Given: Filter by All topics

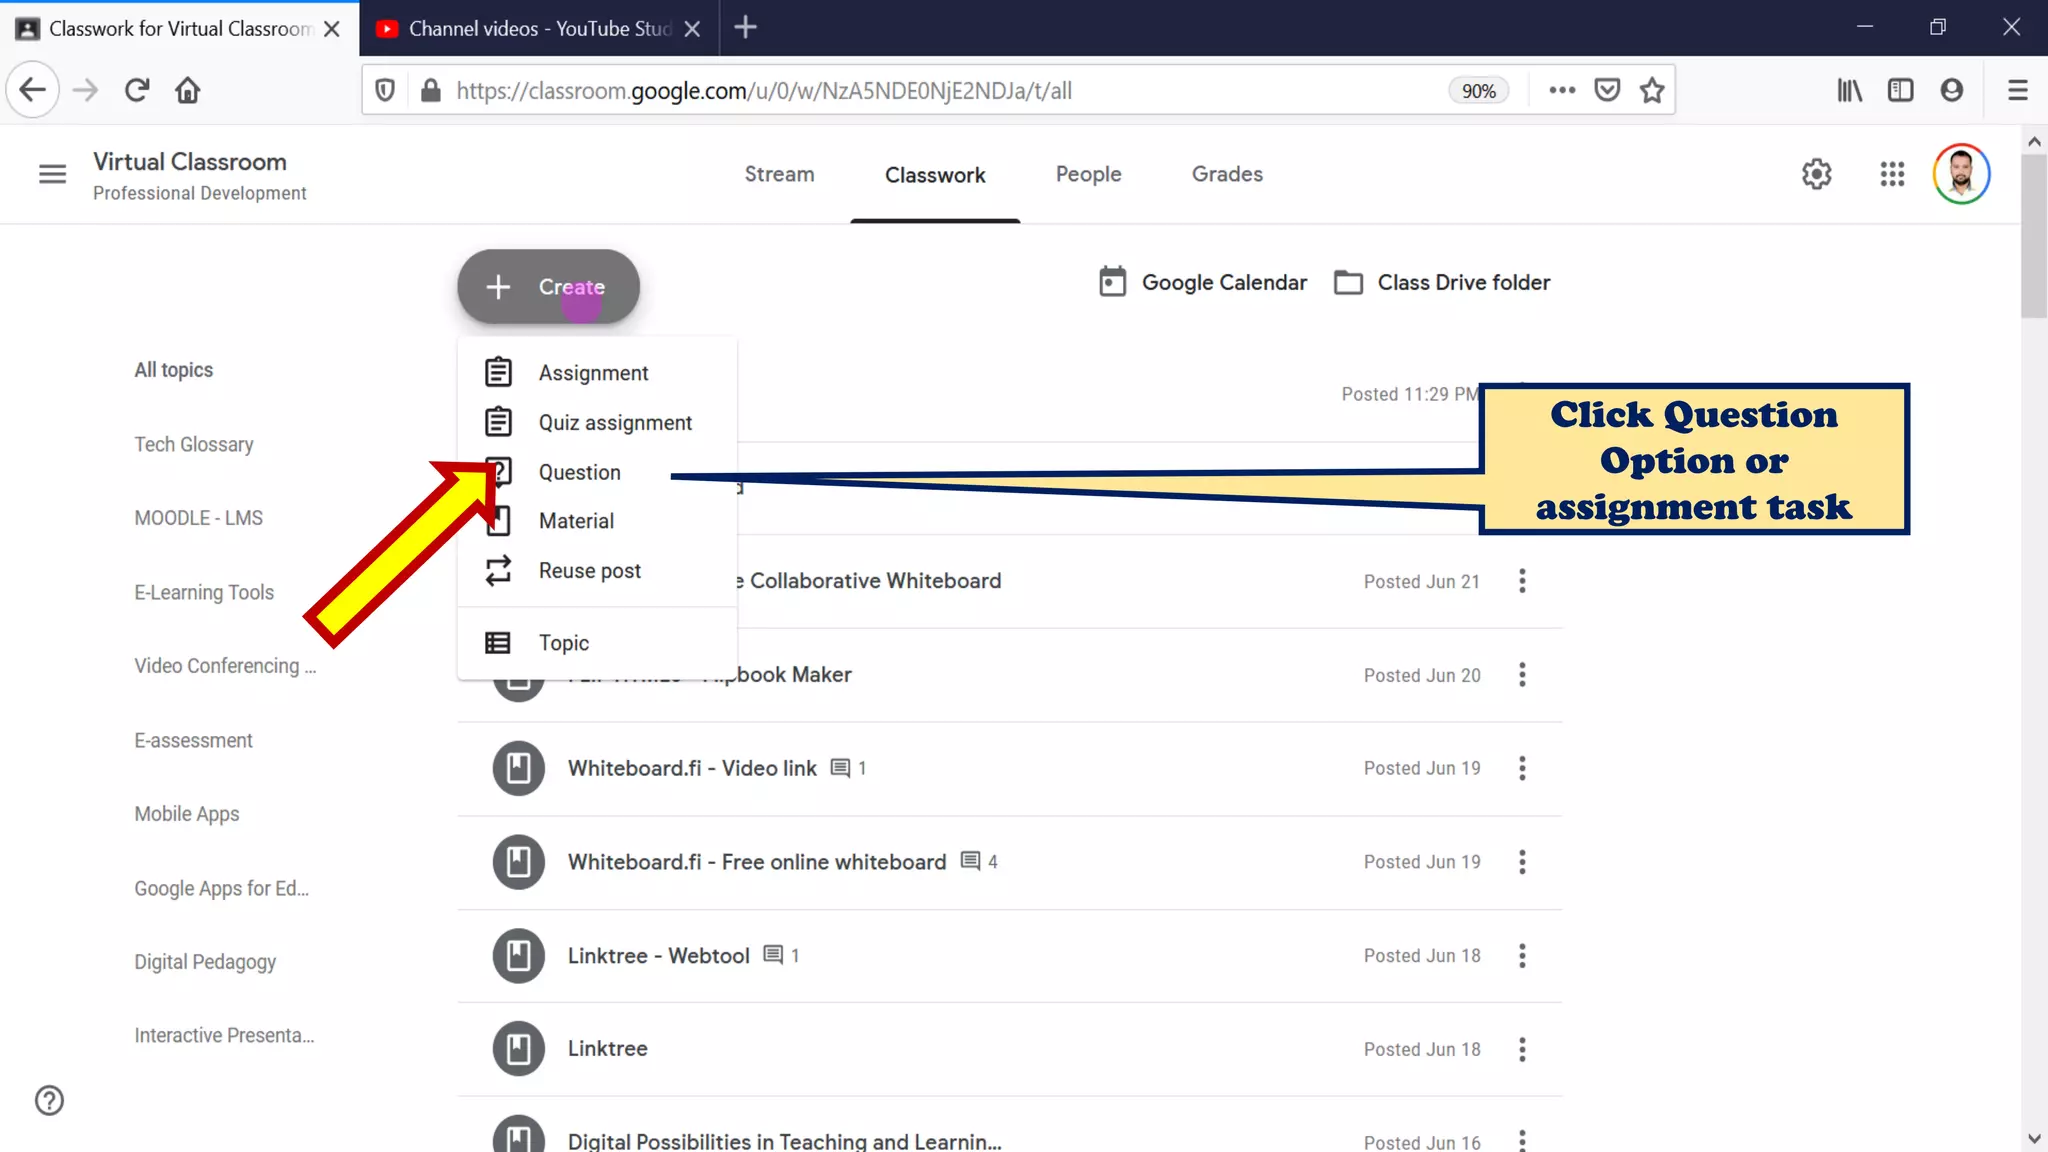Looking at the screenshot, I should coord(174,370).
